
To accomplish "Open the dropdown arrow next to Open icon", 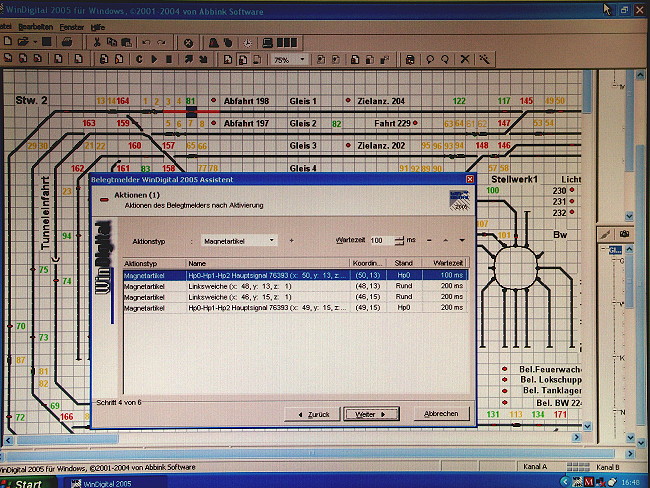I will tap(35, 42).
